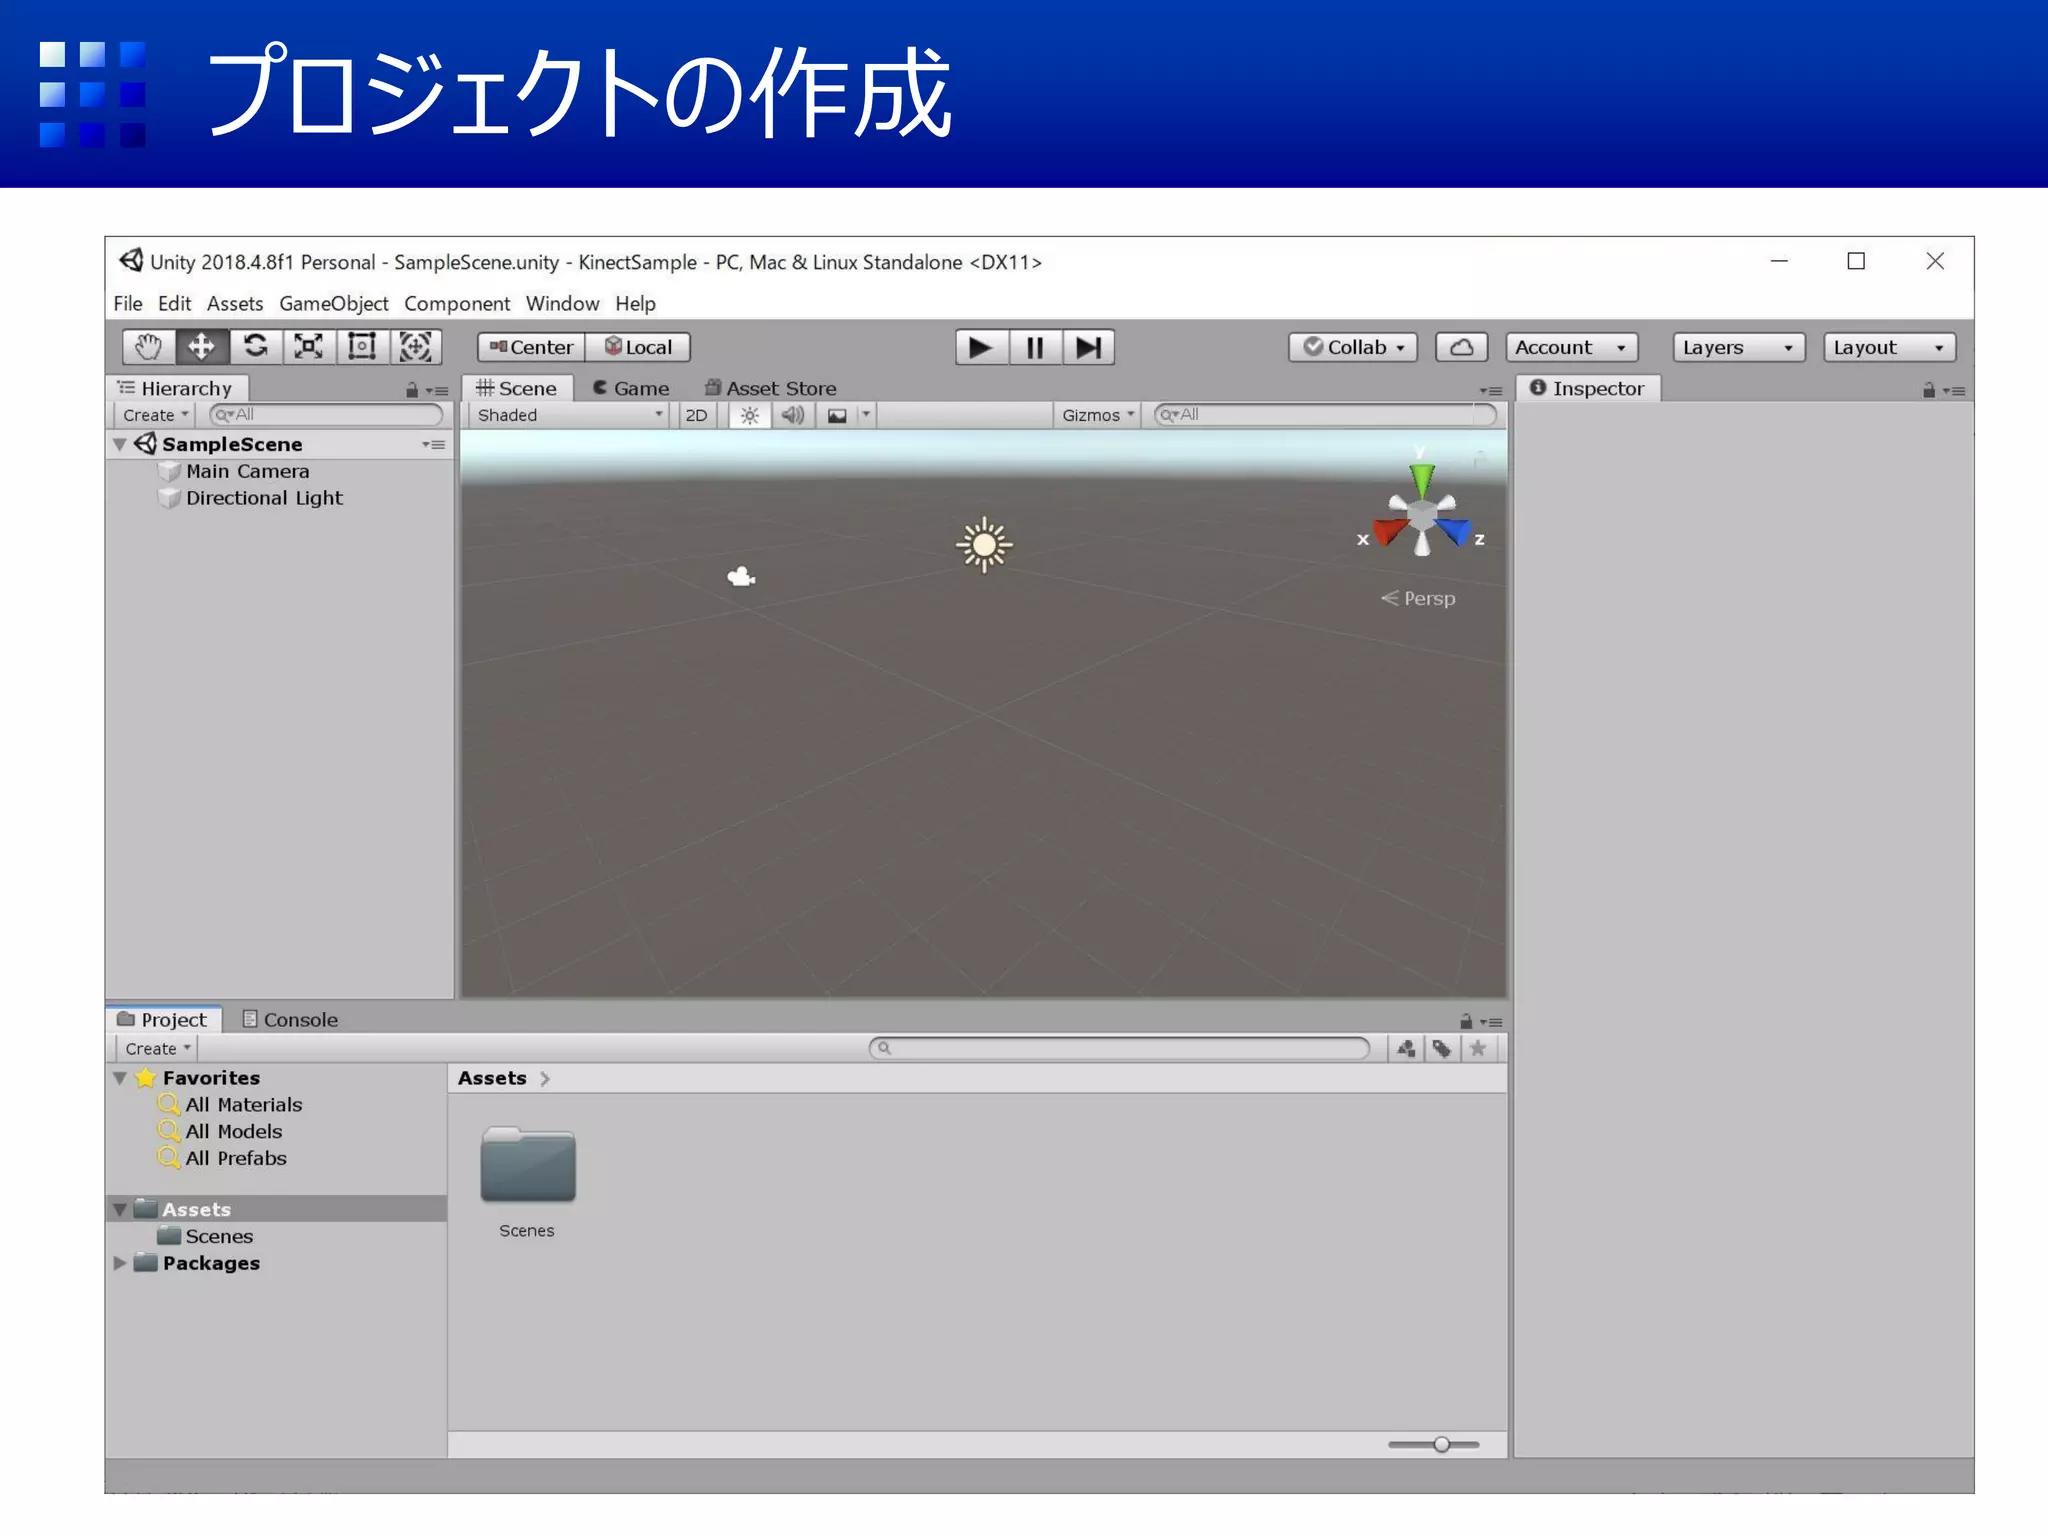The image size is (2048, 1536).
Task: Toggle Persp projection label
Action: pyautogui.click(x=1418, y=598)
